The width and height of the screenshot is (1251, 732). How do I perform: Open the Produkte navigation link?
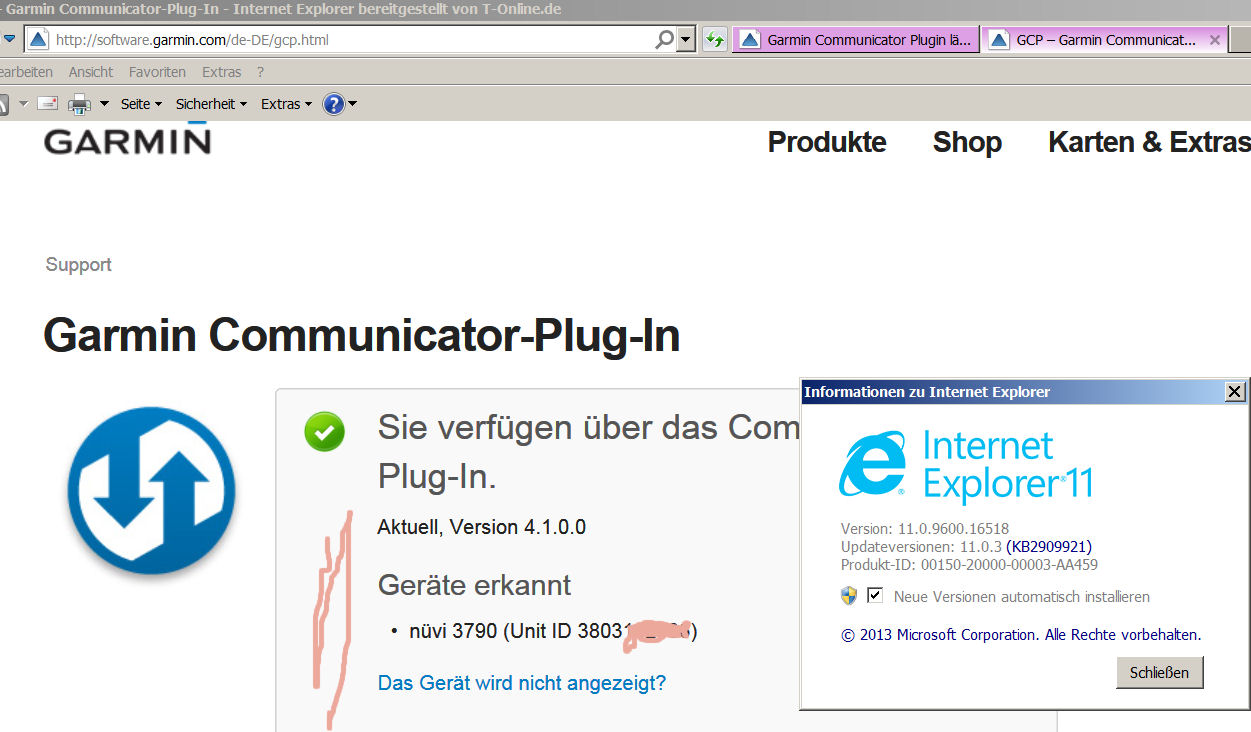coord(827,142)
